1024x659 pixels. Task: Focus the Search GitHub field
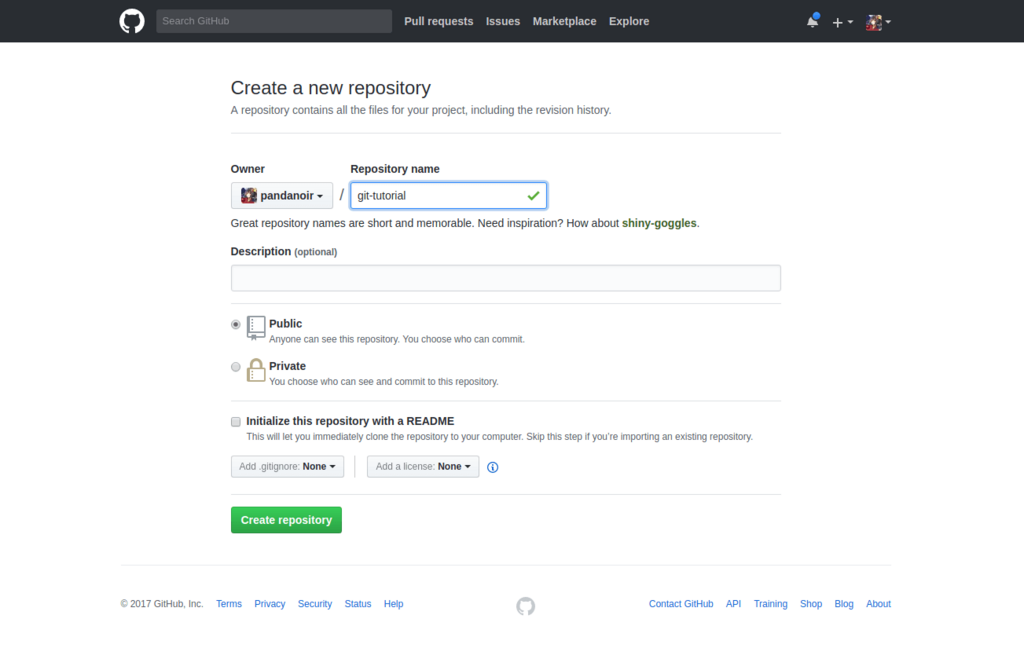[x=274, y=21]
